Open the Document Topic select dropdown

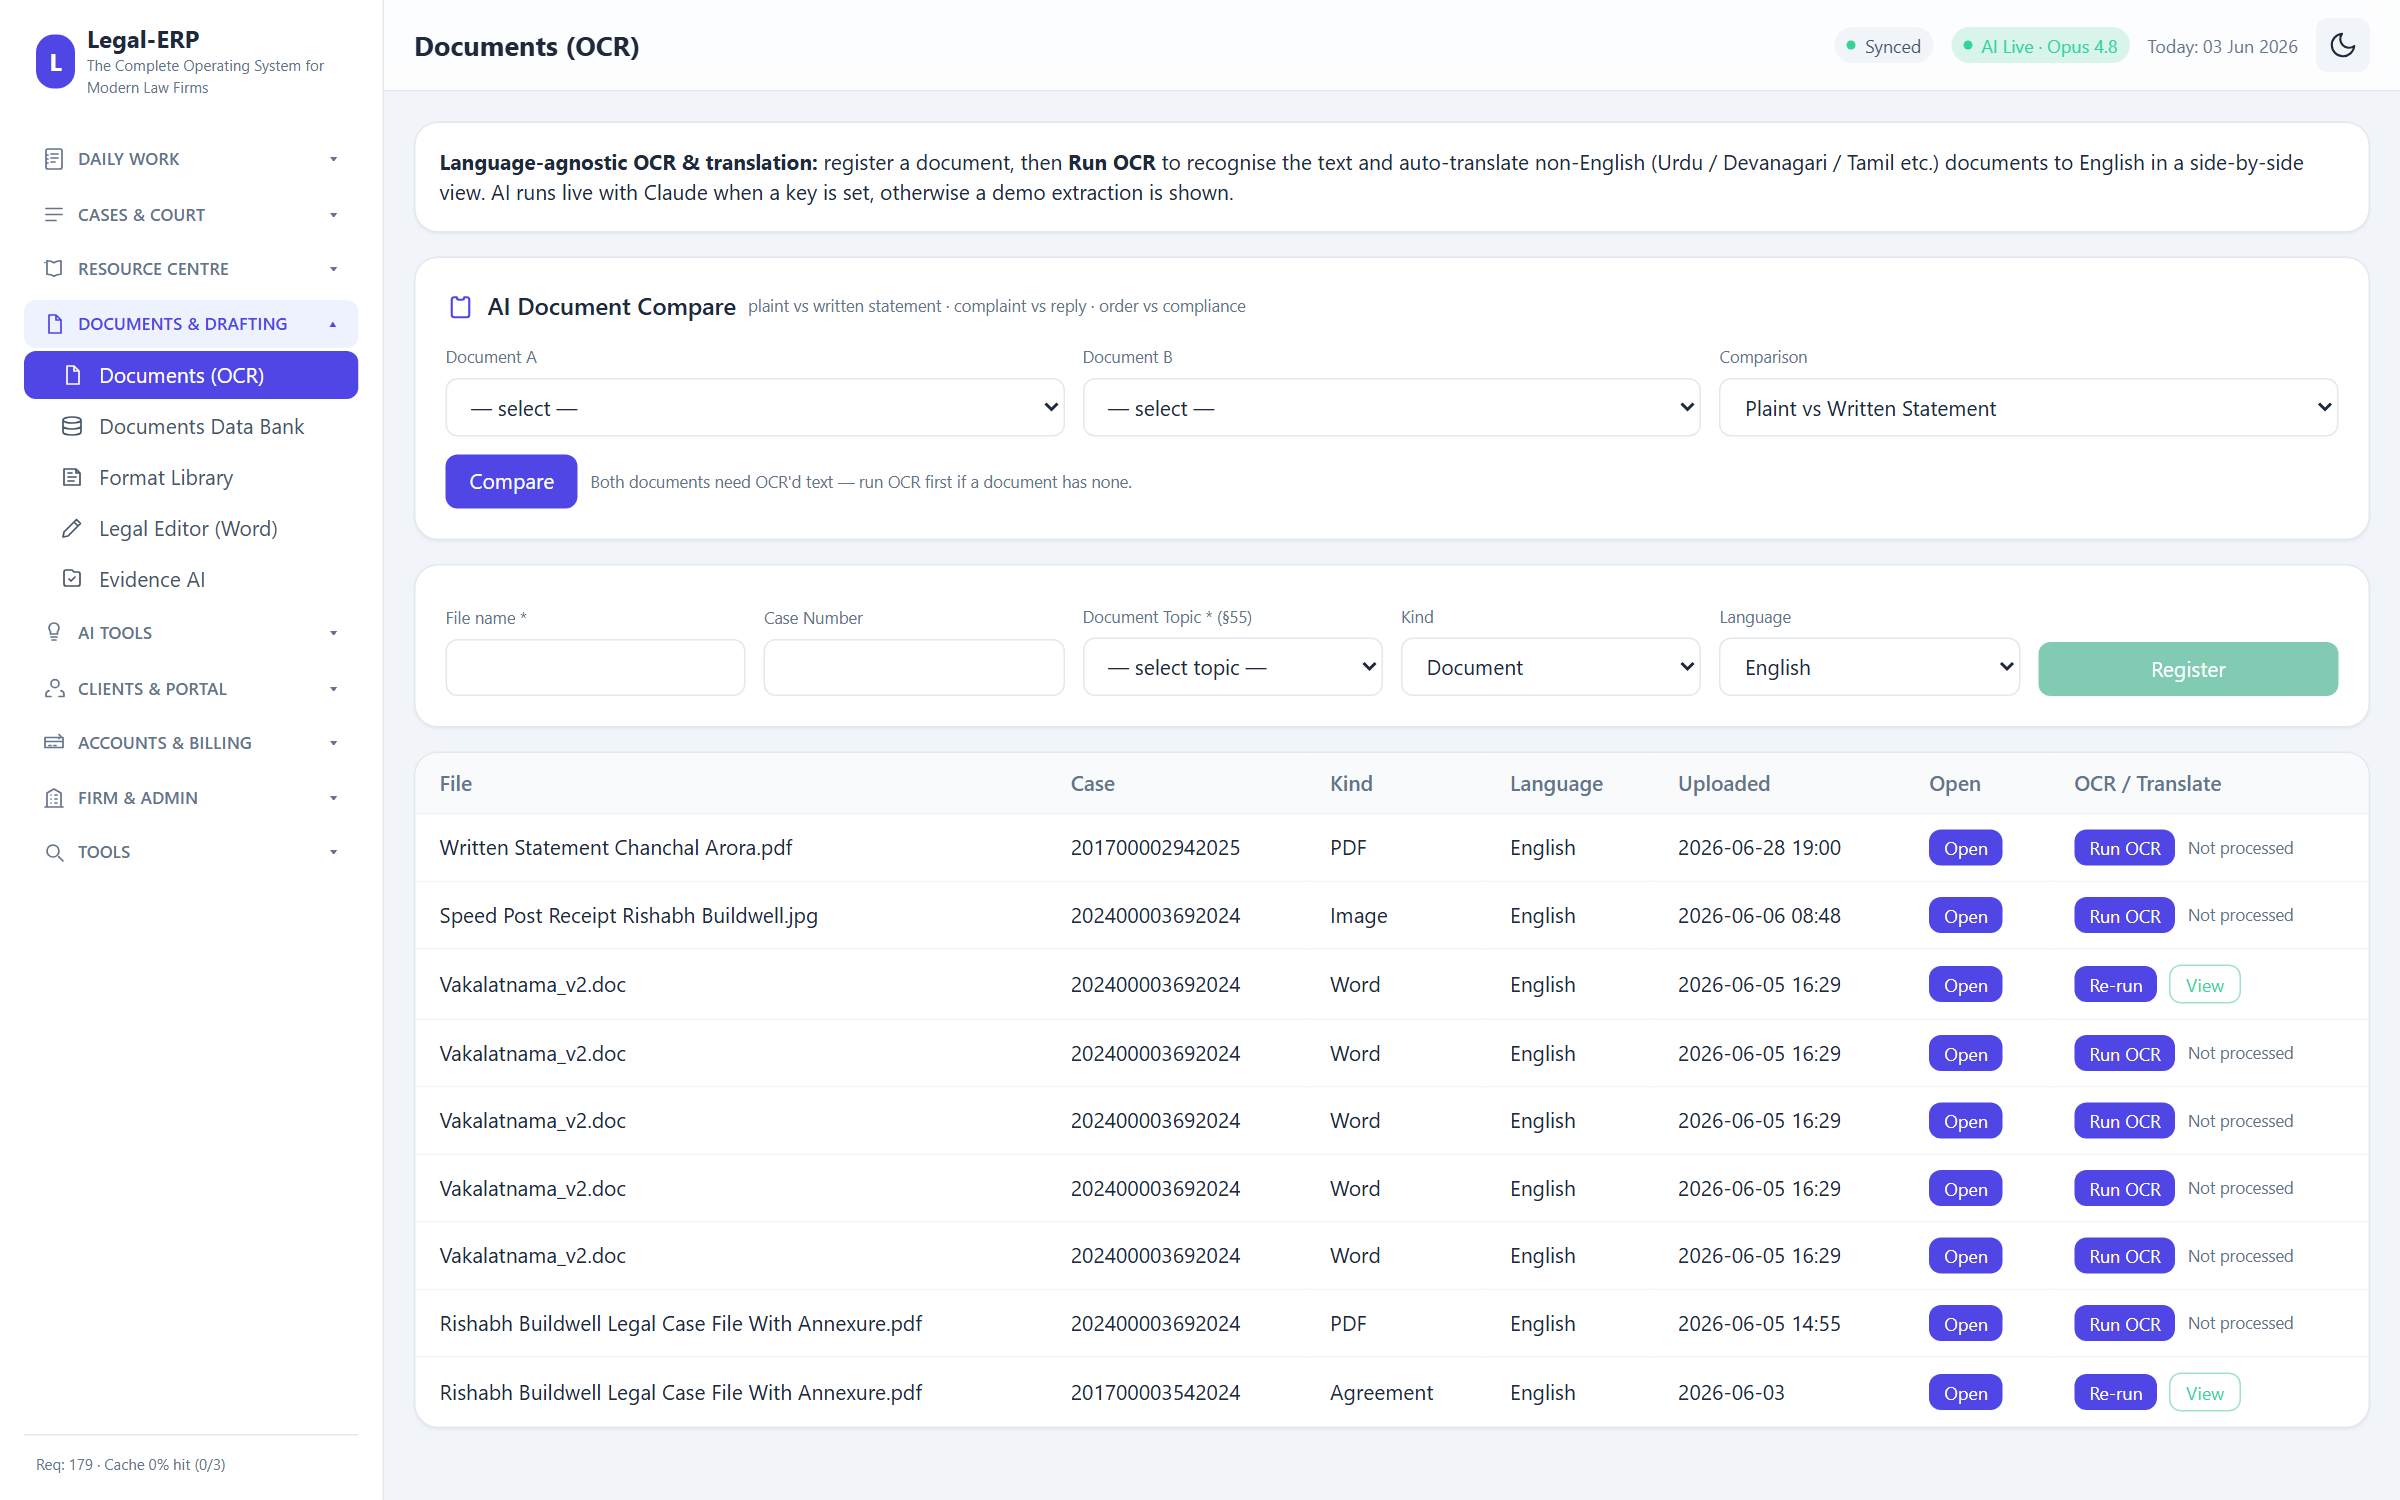click(1232, 668)
